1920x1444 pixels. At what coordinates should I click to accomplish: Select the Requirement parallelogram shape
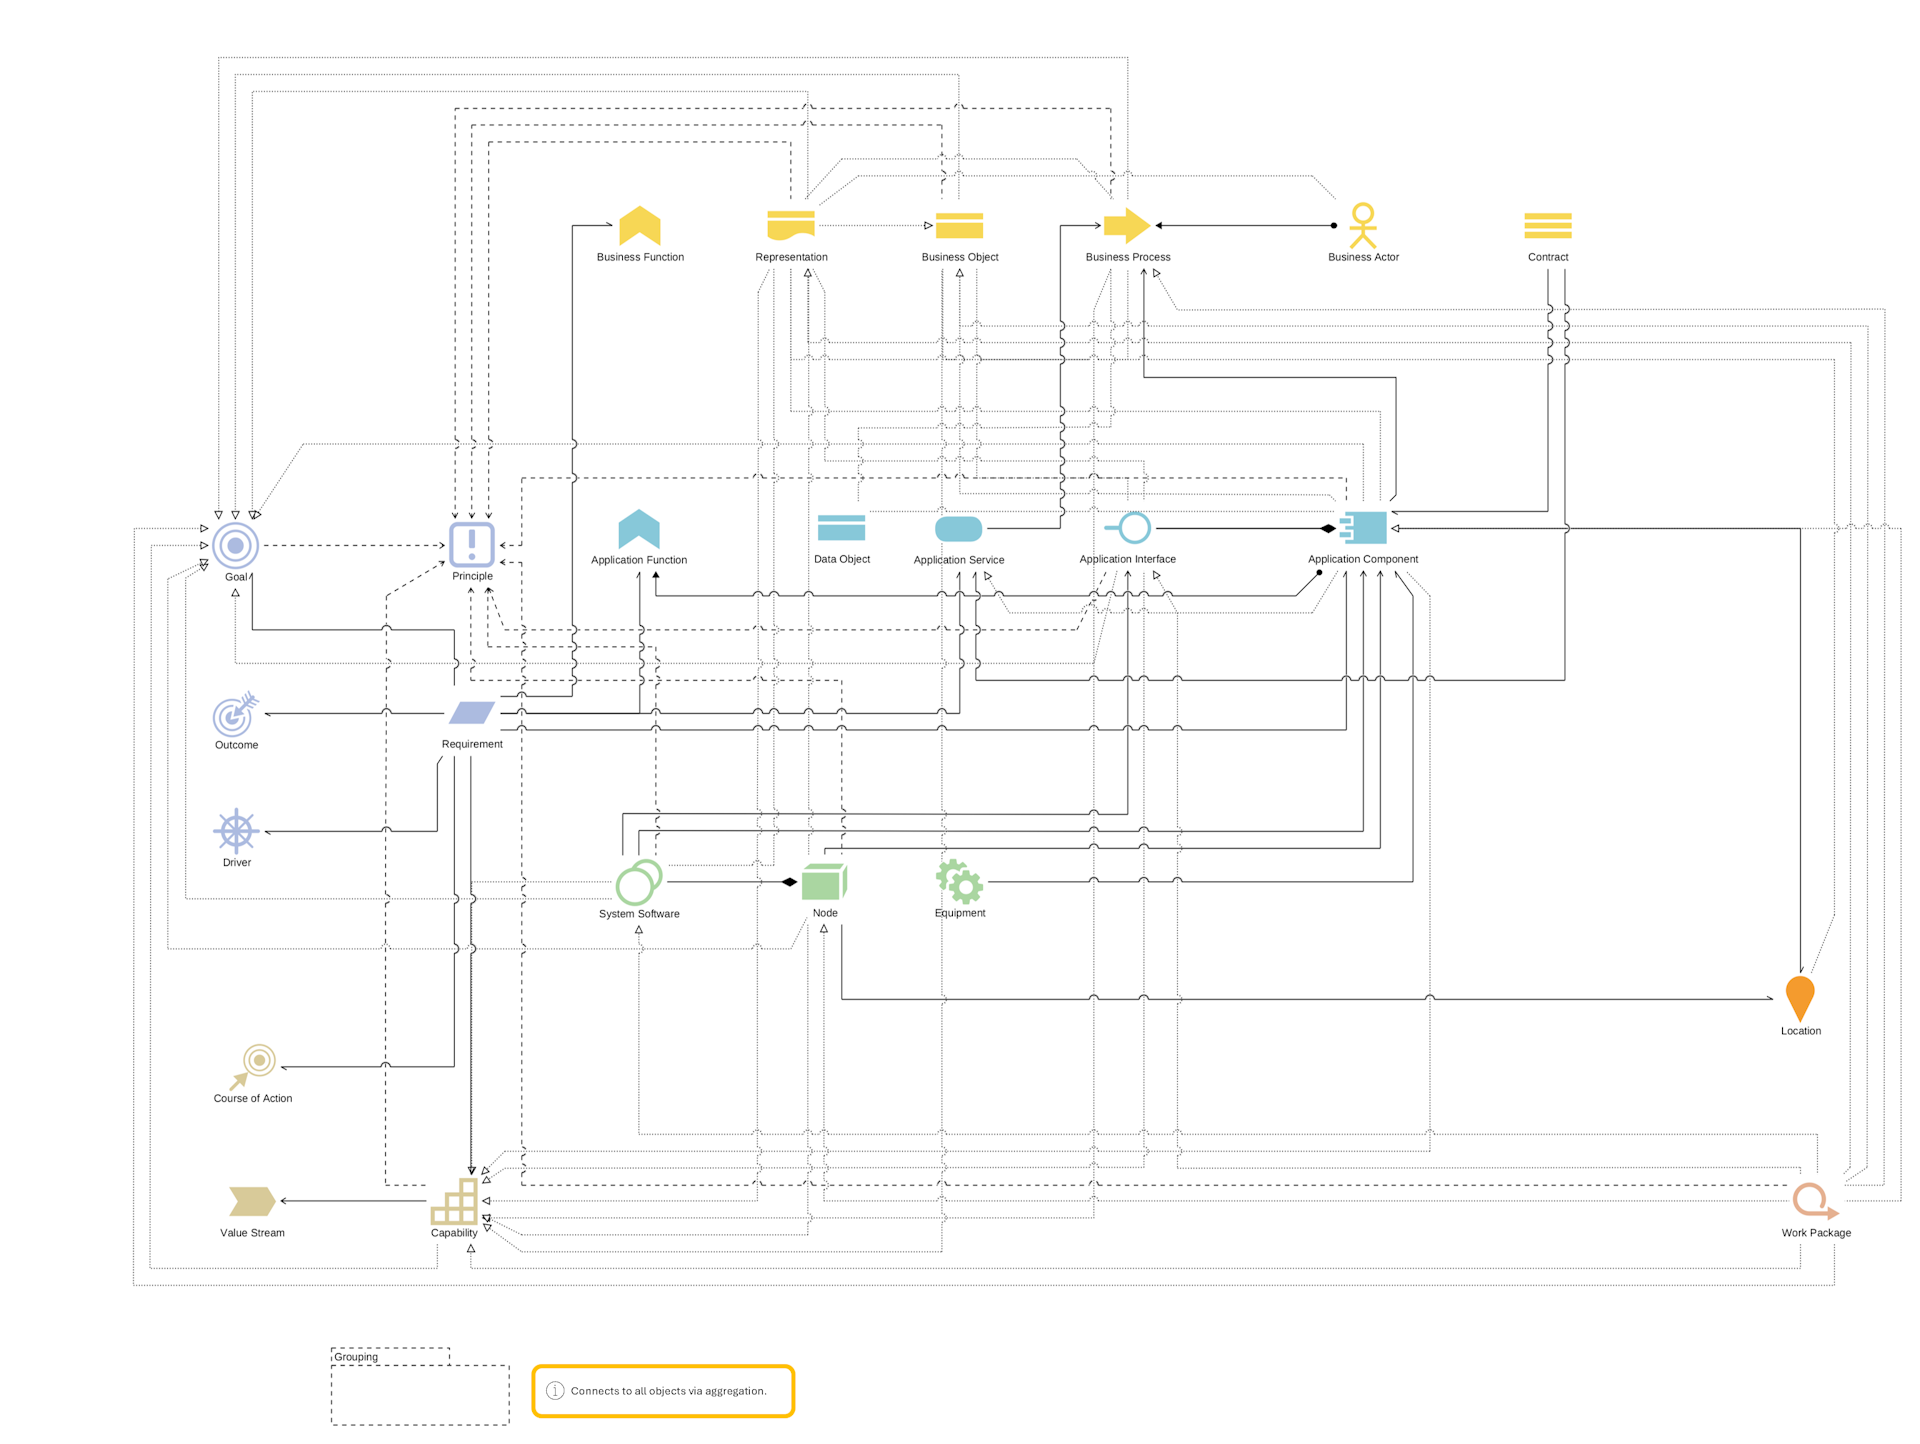click(x=471, y=712)
